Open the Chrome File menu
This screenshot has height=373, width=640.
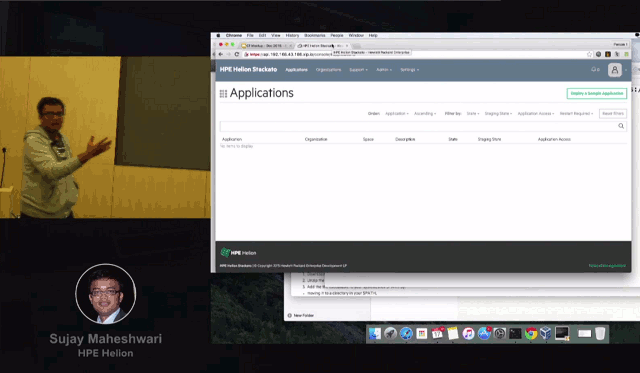click(x=250, y=36)
